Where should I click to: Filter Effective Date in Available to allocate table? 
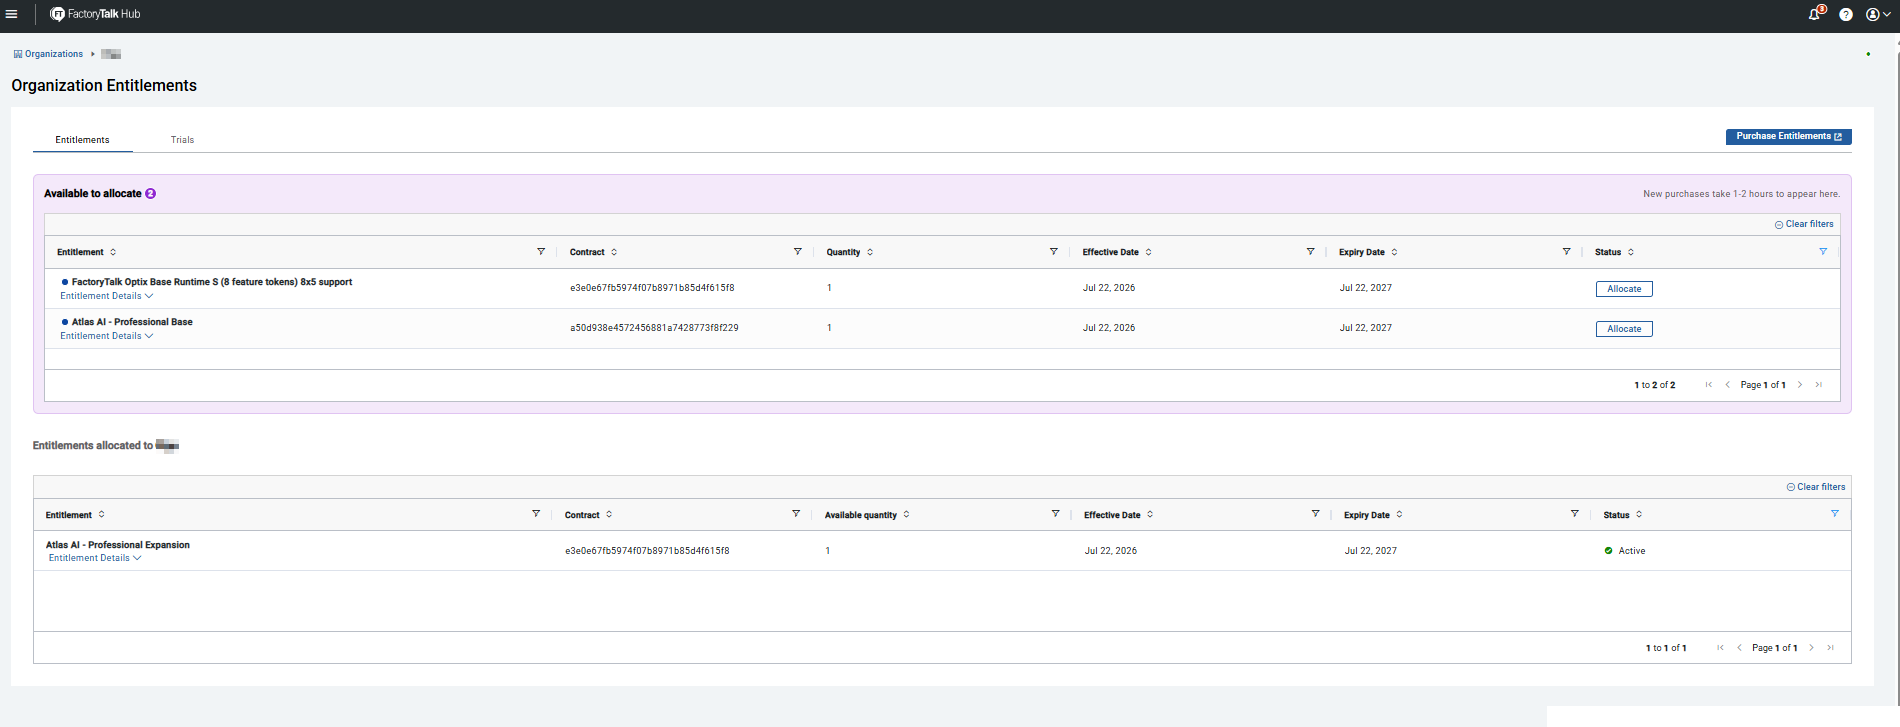(x=1310, y=252)
